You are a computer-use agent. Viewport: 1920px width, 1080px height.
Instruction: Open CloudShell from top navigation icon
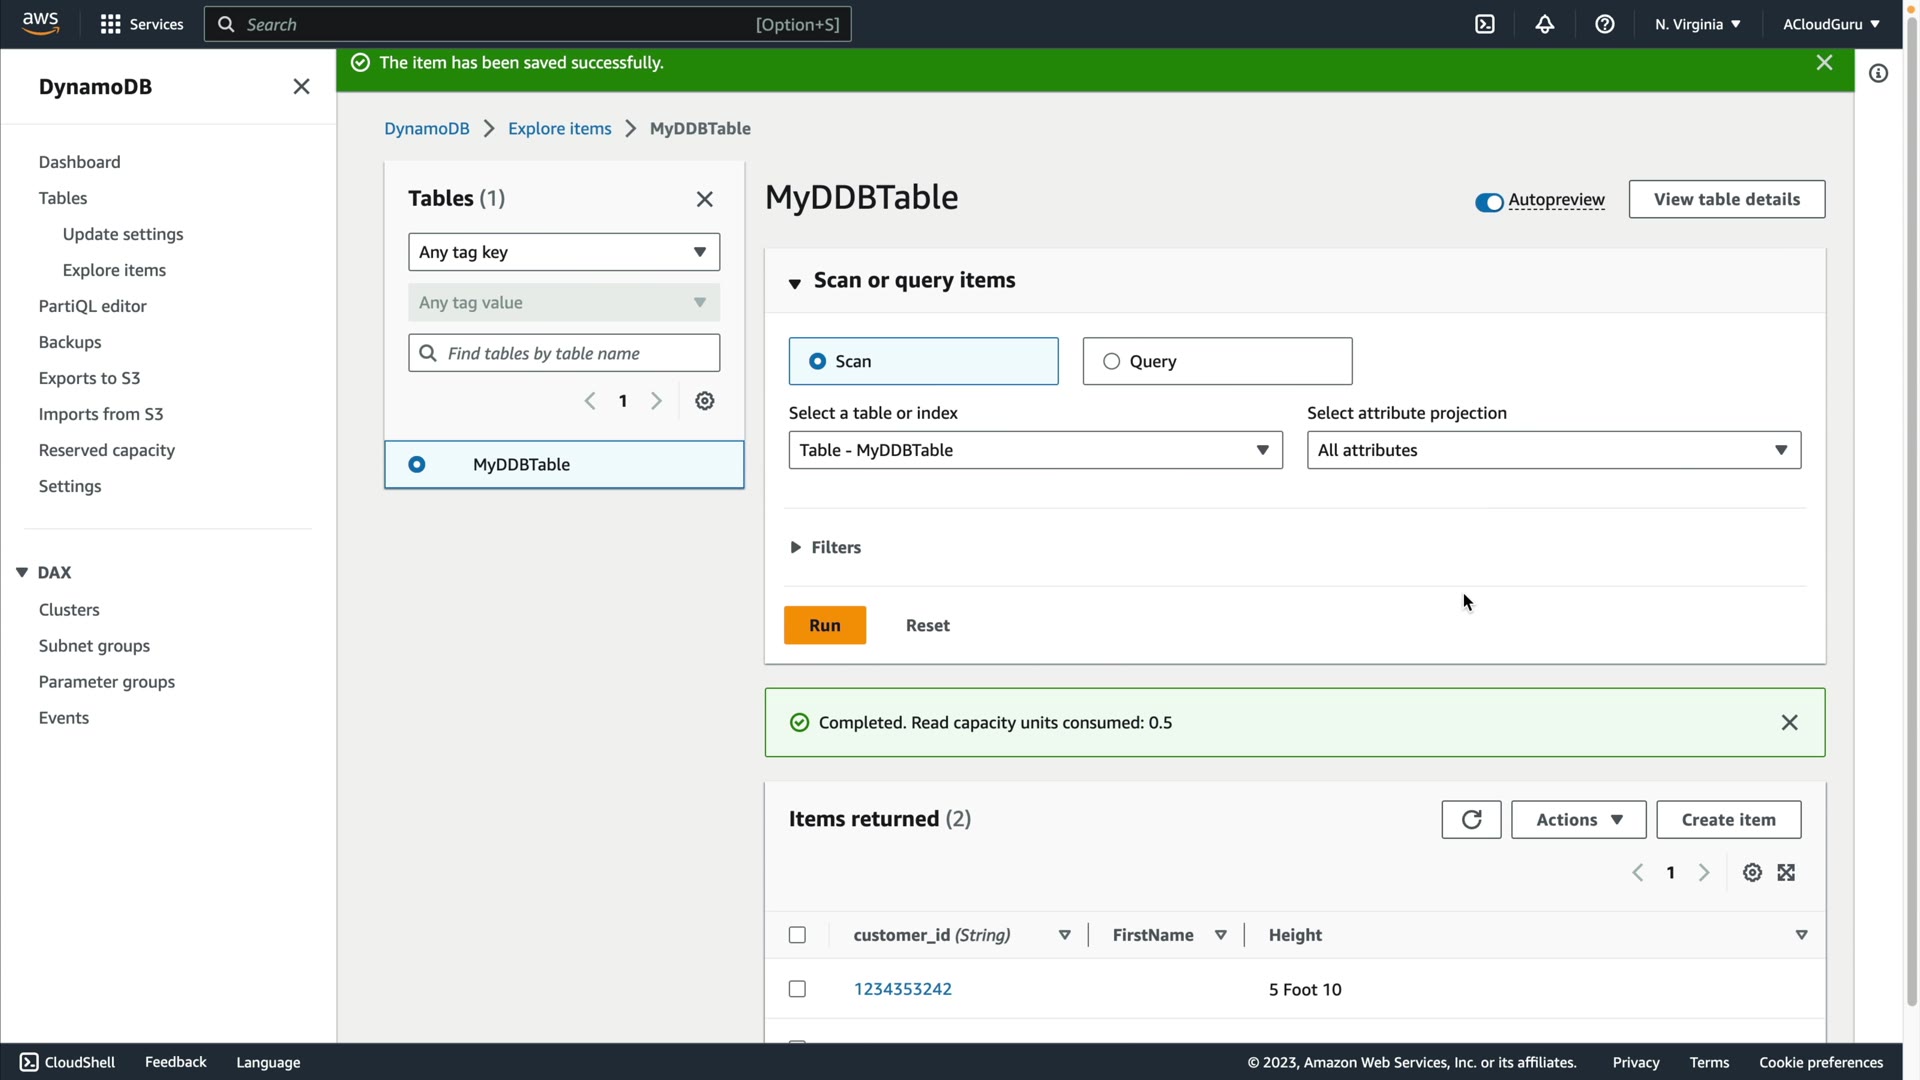click(1485, 24)
